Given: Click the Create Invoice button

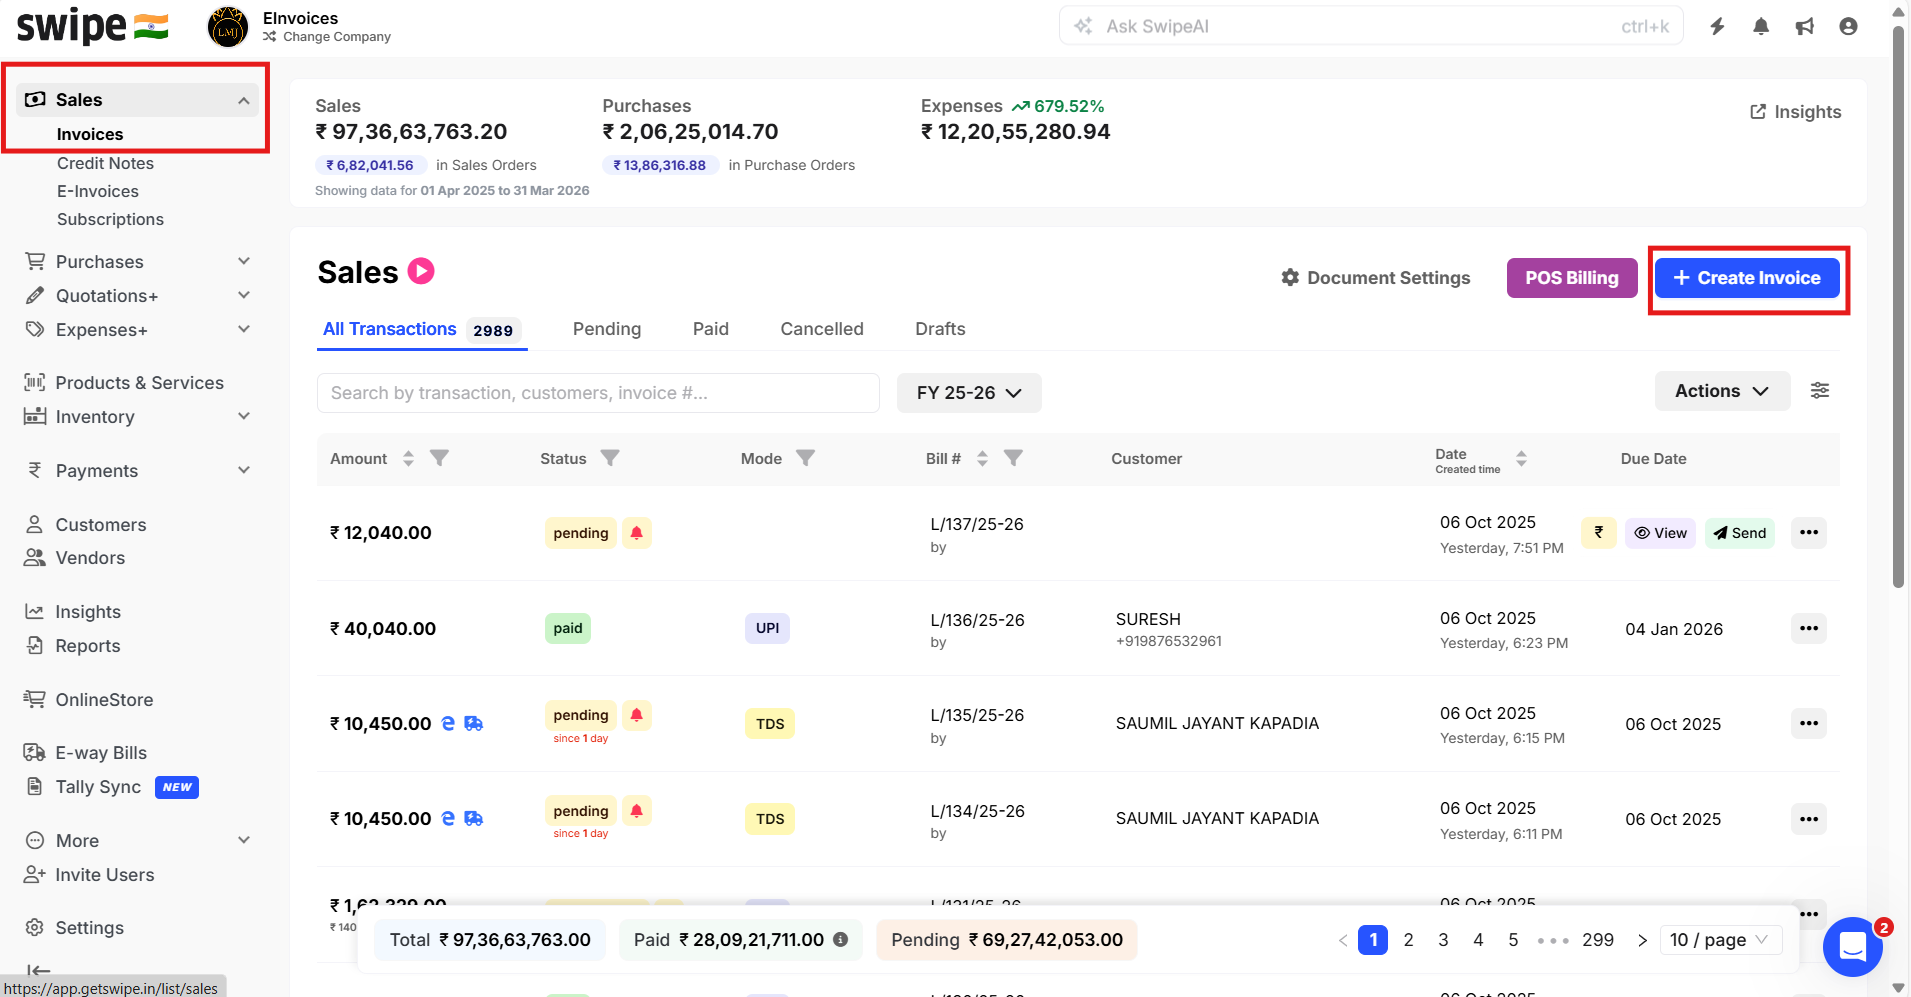Looking at the screenshot, I should tap(1746, 278).
